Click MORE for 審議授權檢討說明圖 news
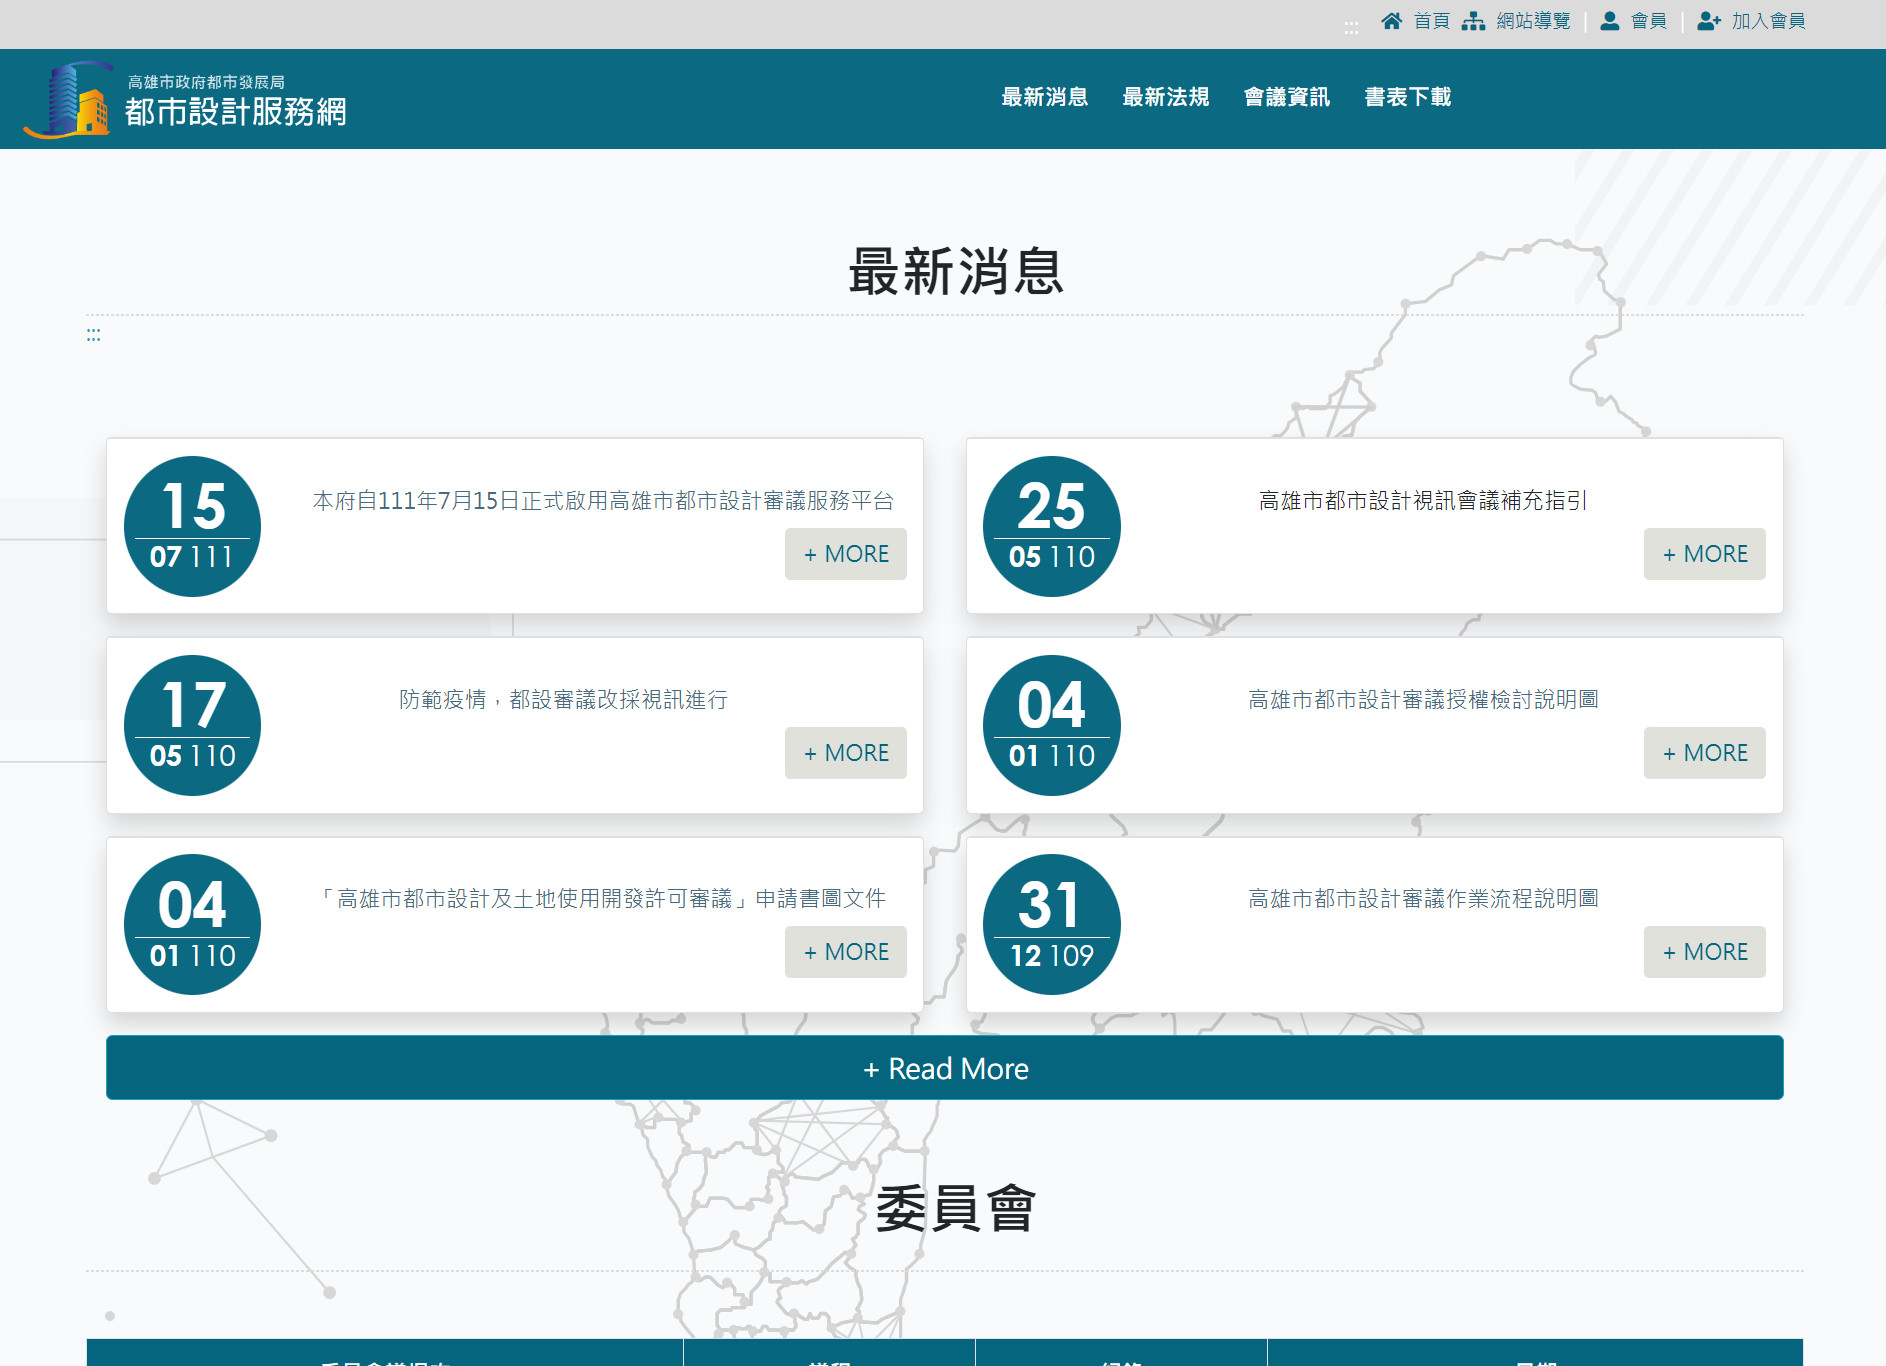Screen dimensions: 1886x1366 pyautogui.click(x=1705, y=753)
